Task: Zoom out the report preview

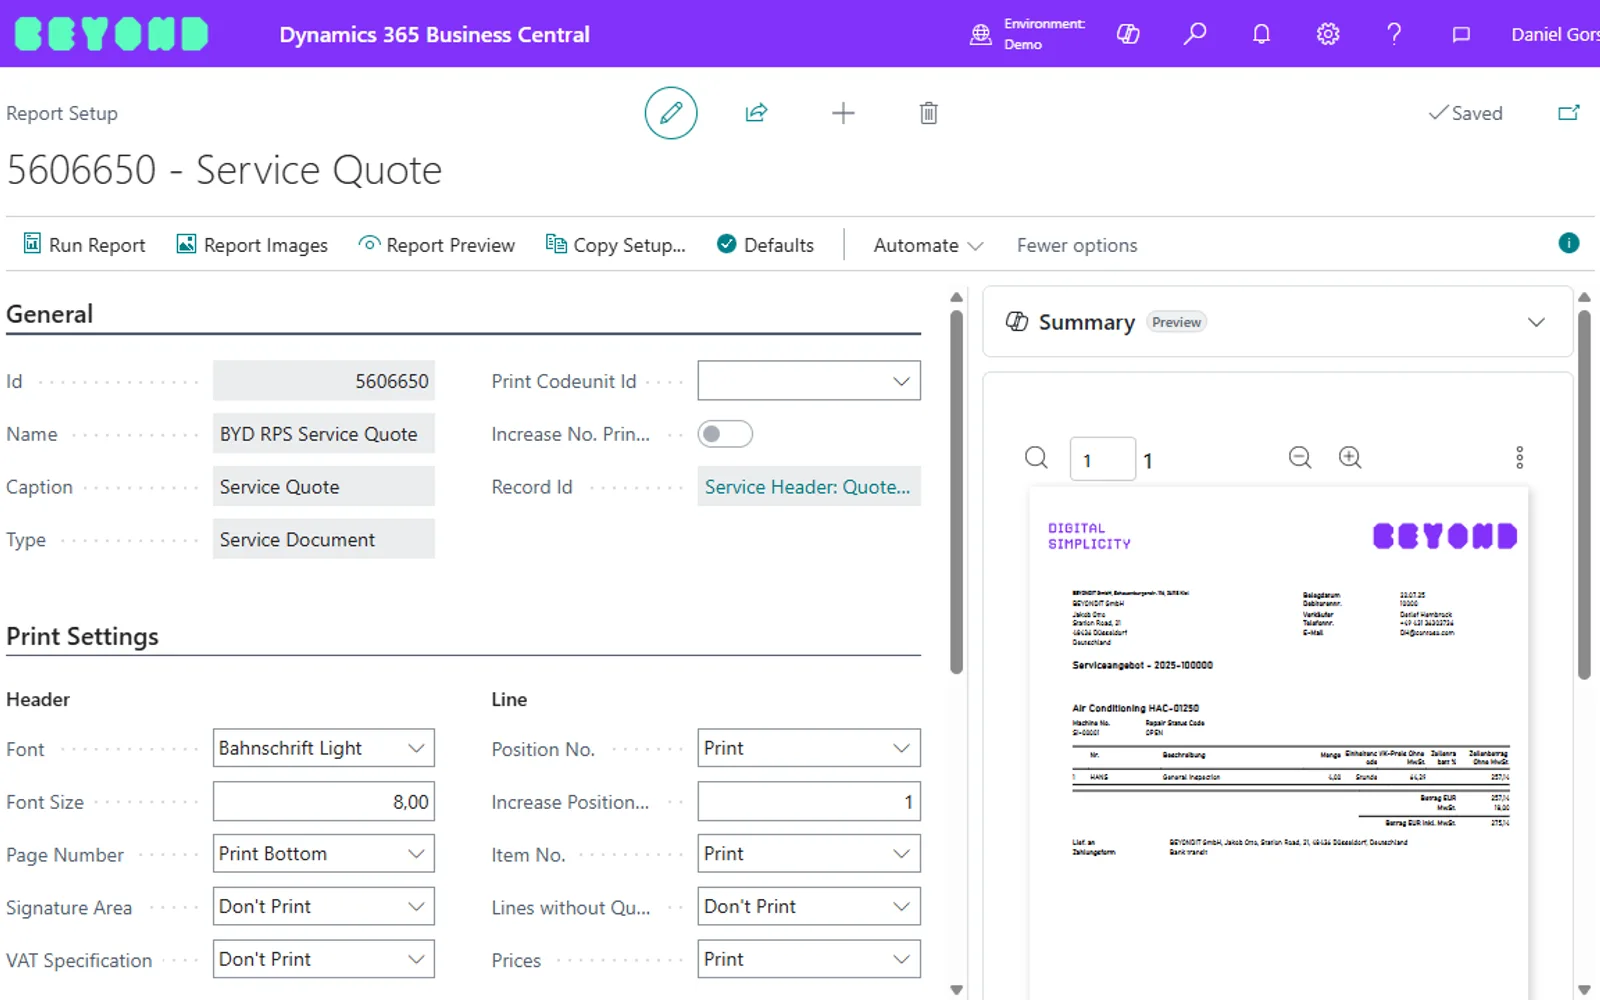Action: pos(1300,457)
